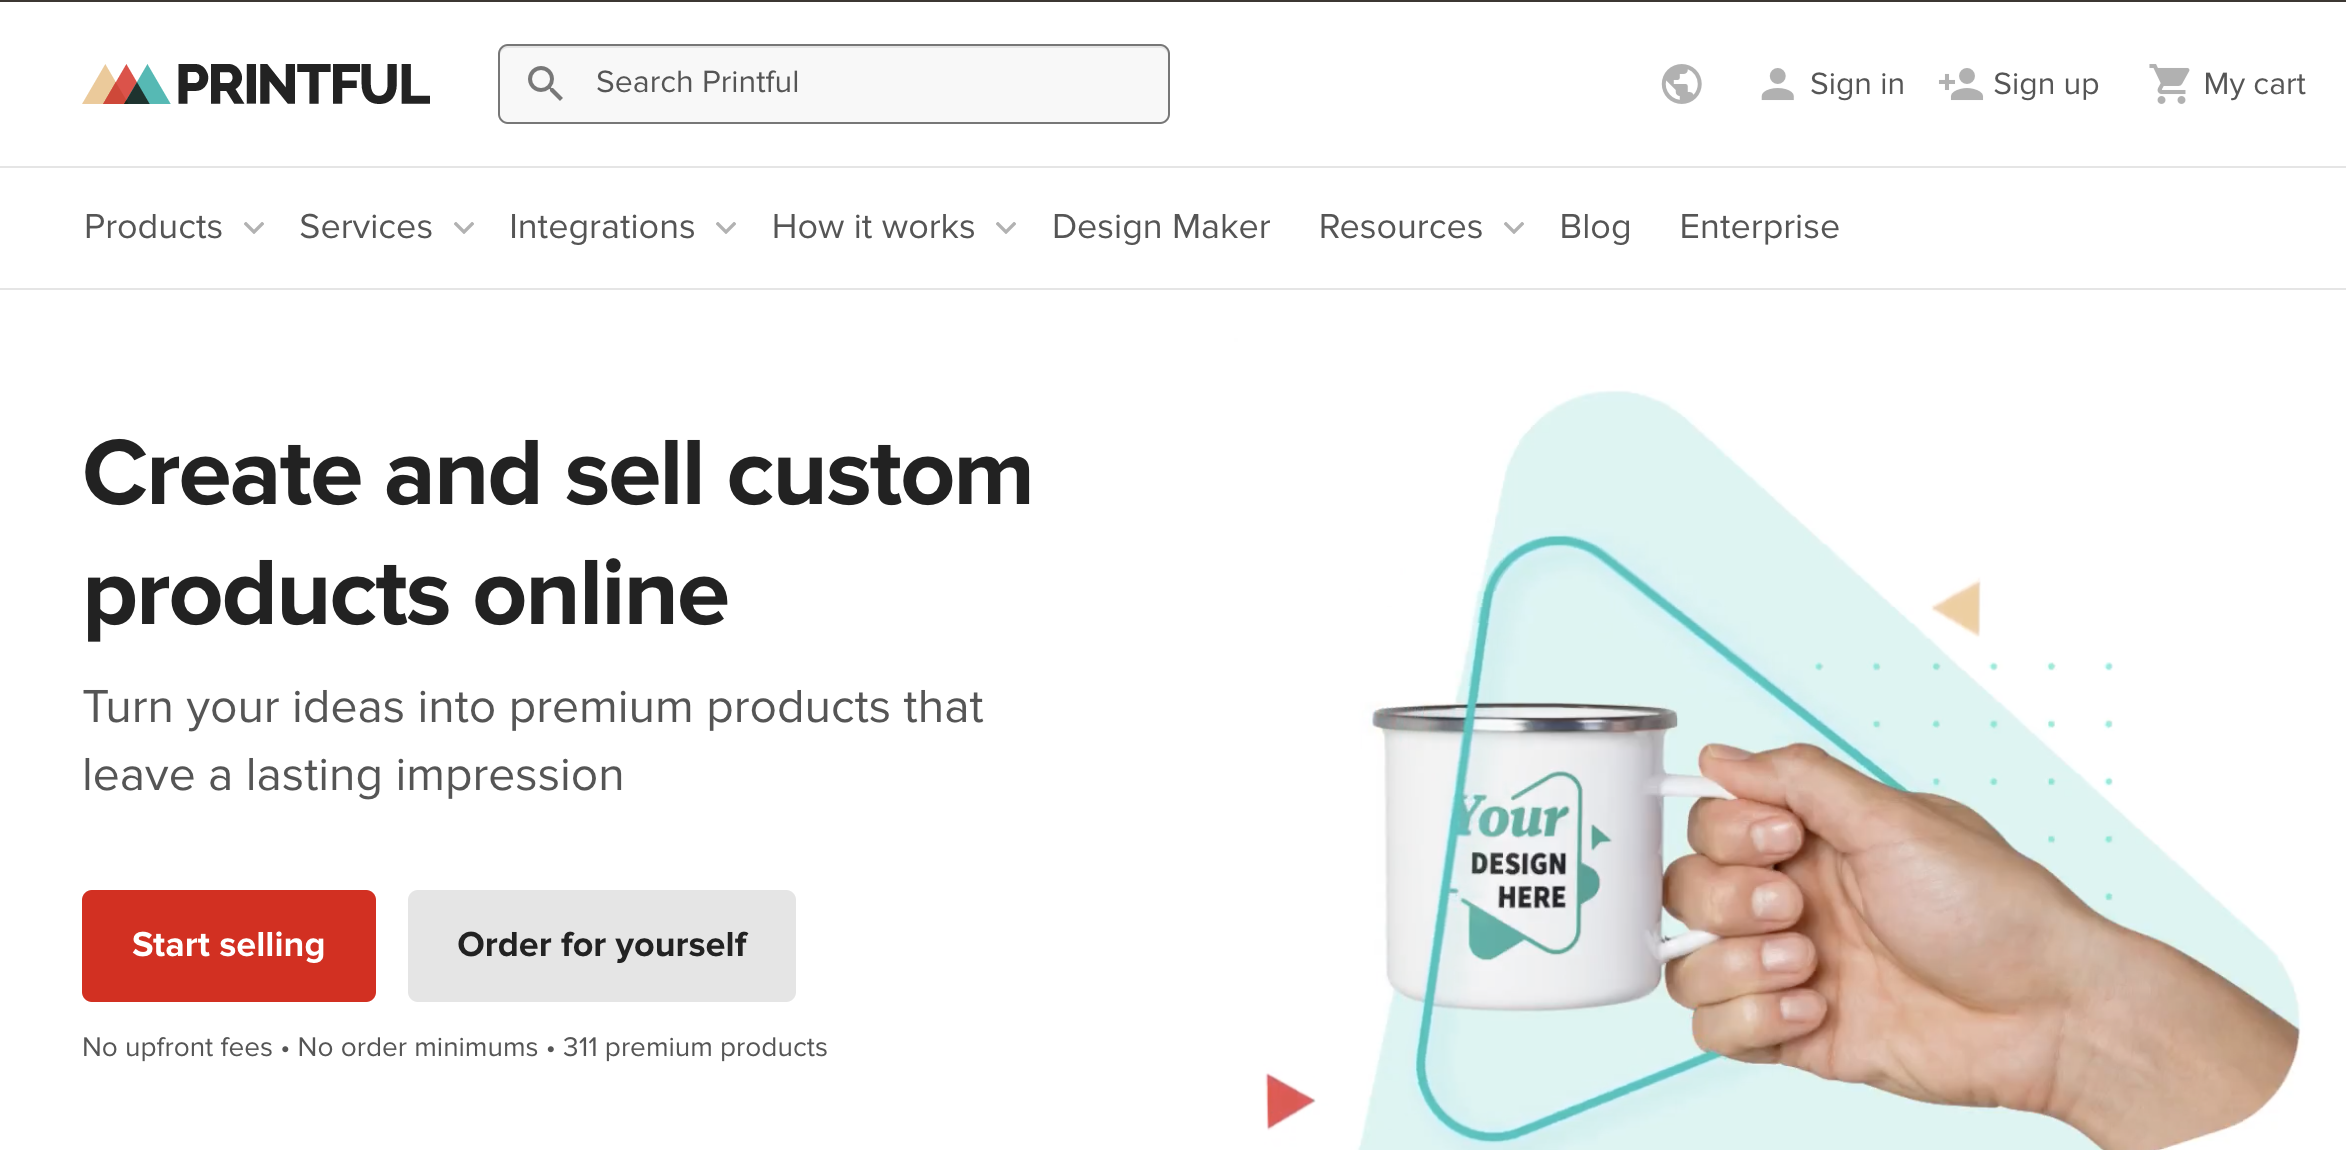Click the Printful mountain logo

(127, 85)
